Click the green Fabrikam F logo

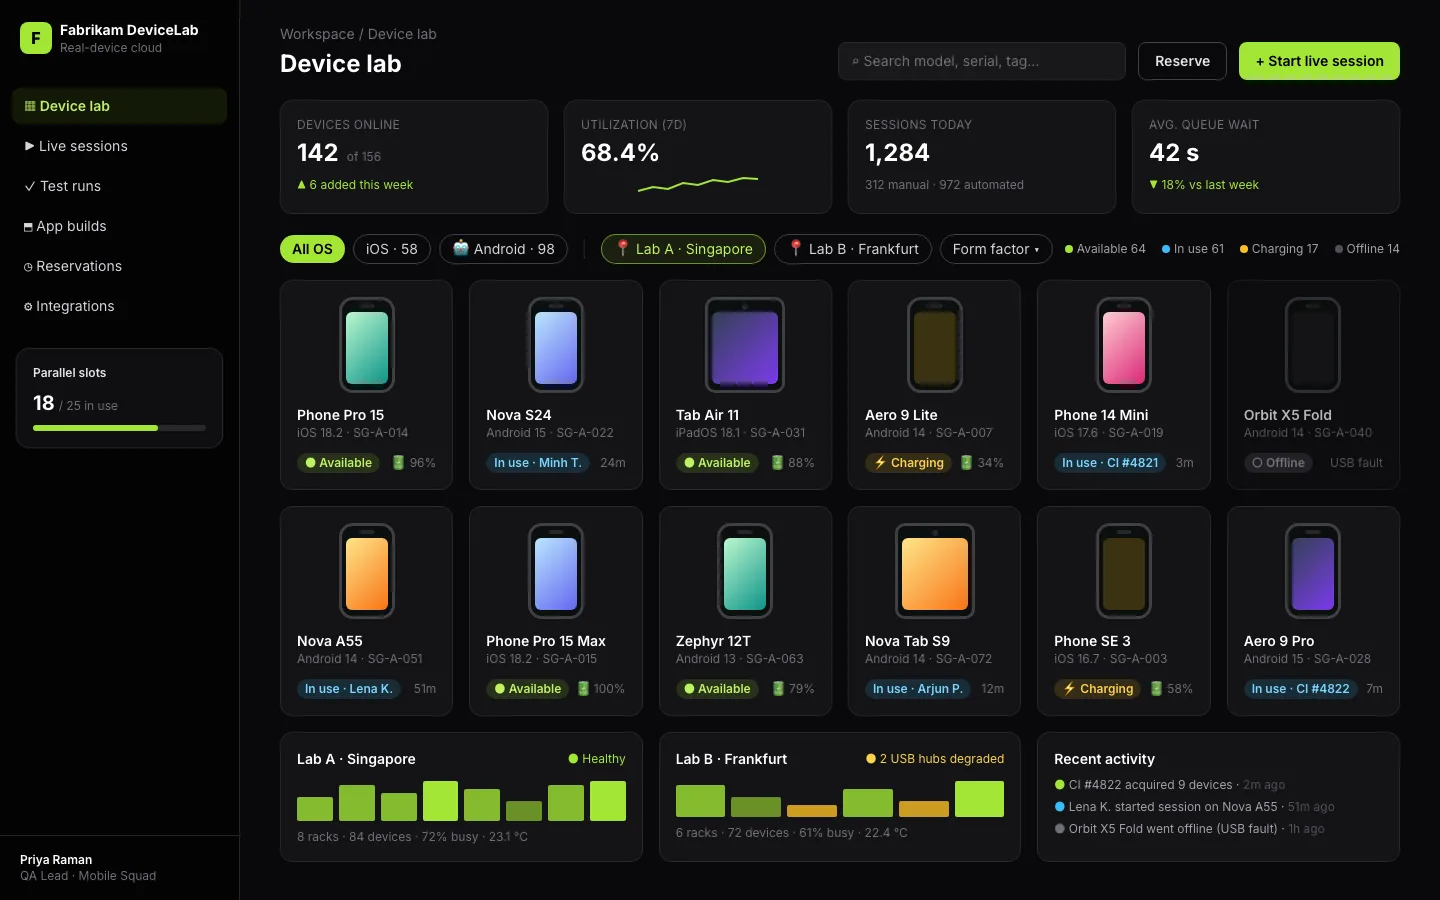[36, 38]
